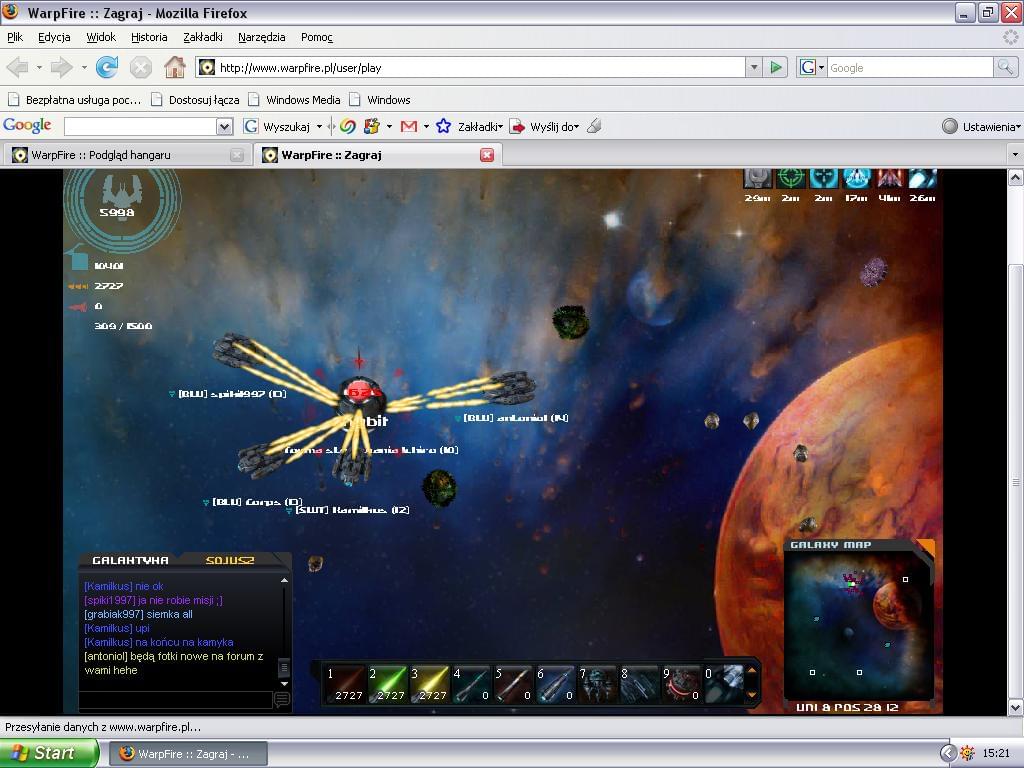Click the Firefox Back arrow button
The image size is (1024, 768).
(x=18, y=67)
